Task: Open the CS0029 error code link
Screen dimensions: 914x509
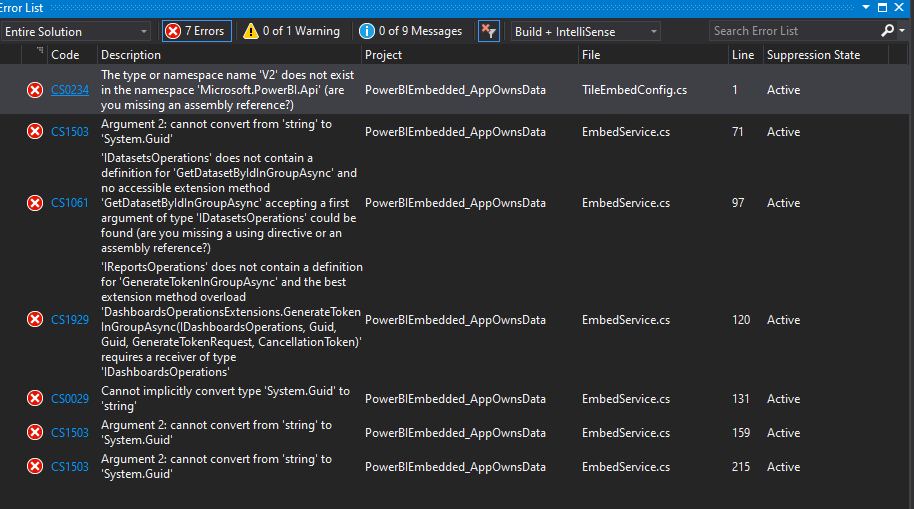Action: (70, 399)
